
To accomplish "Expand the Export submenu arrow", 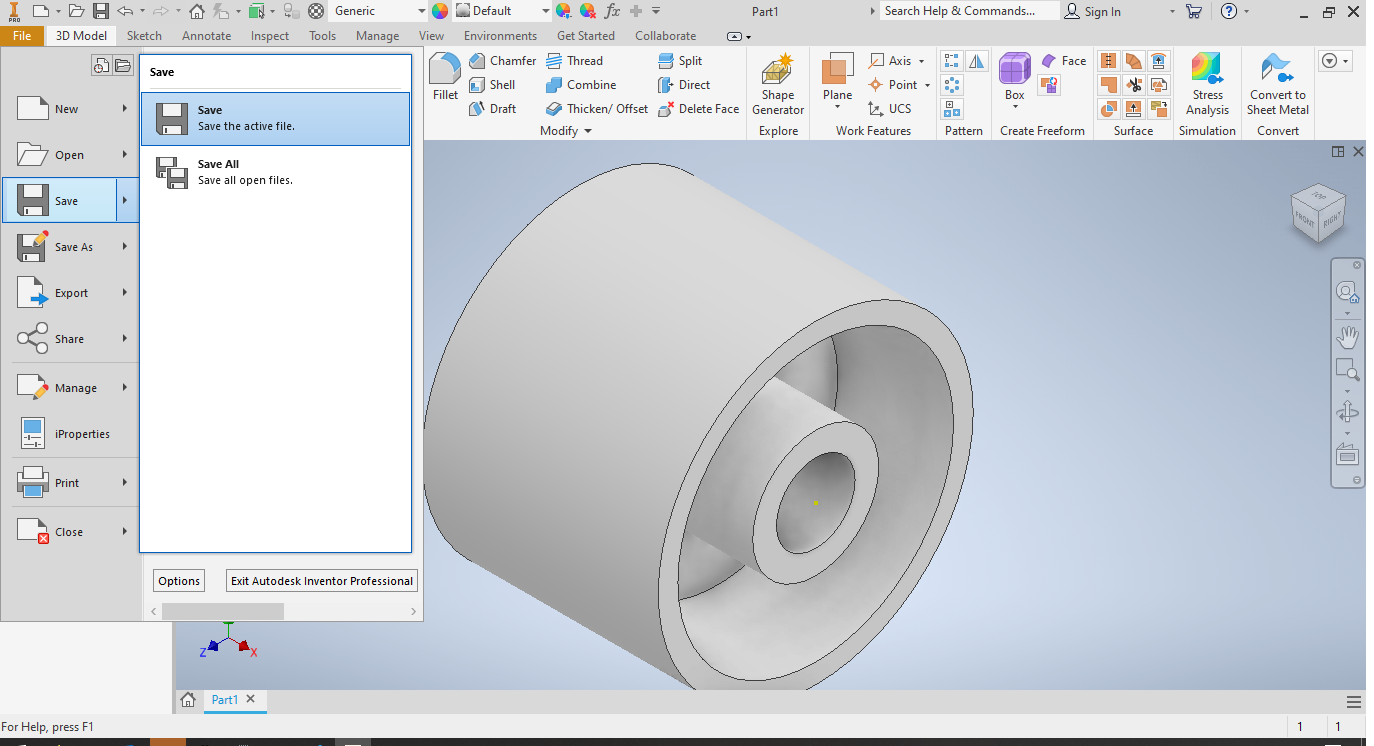I will (125, 293).
